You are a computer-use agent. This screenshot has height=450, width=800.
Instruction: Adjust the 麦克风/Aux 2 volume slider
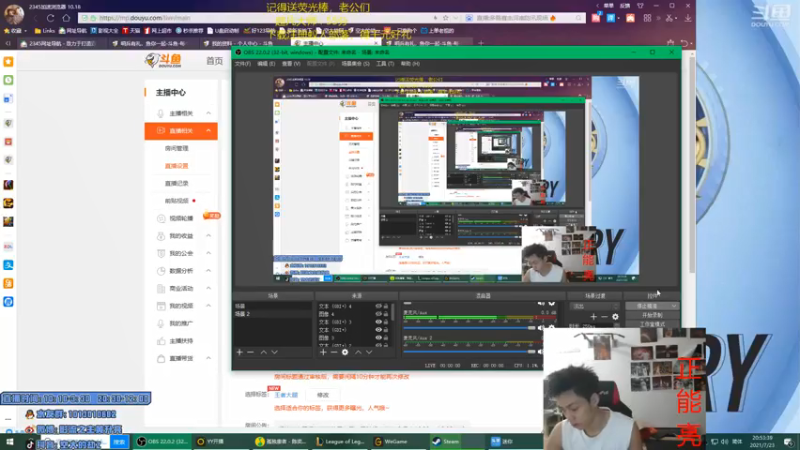click(469, 352)
